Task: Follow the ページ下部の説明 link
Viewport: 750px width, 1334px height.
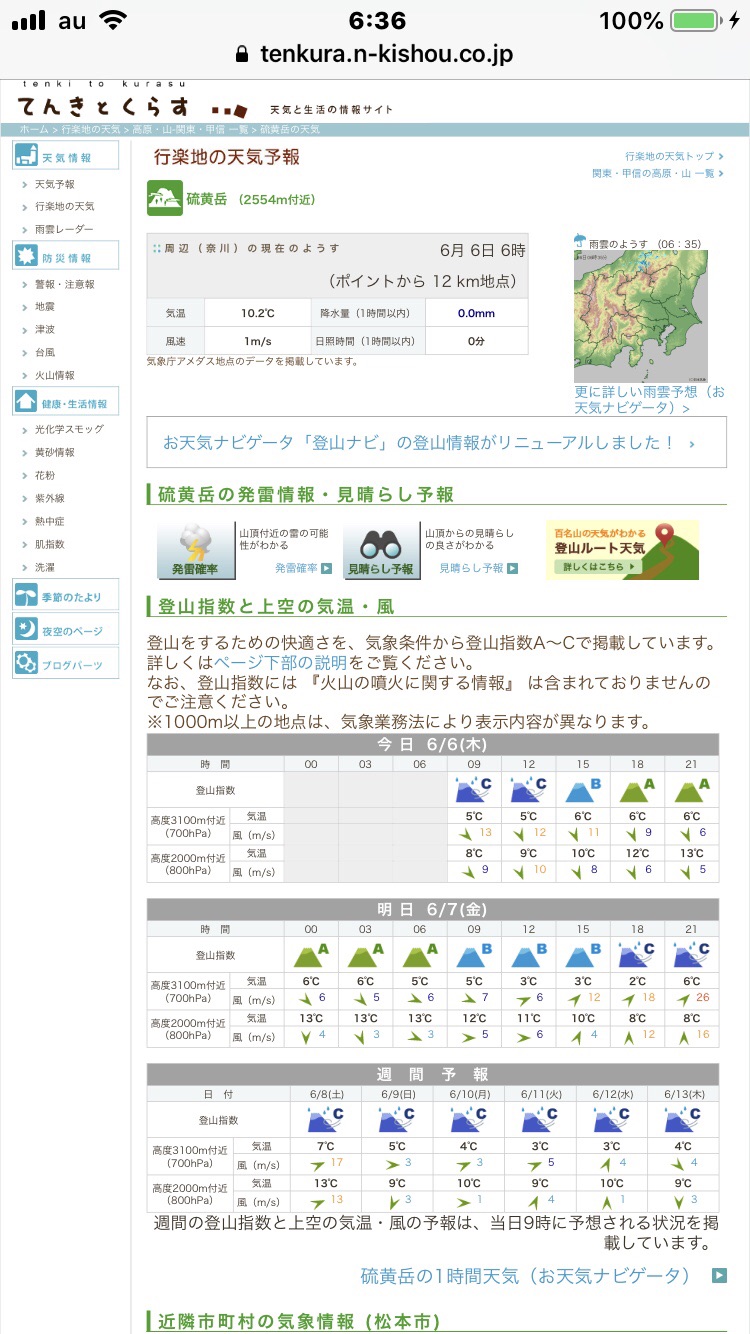Action: click(281, 663)
